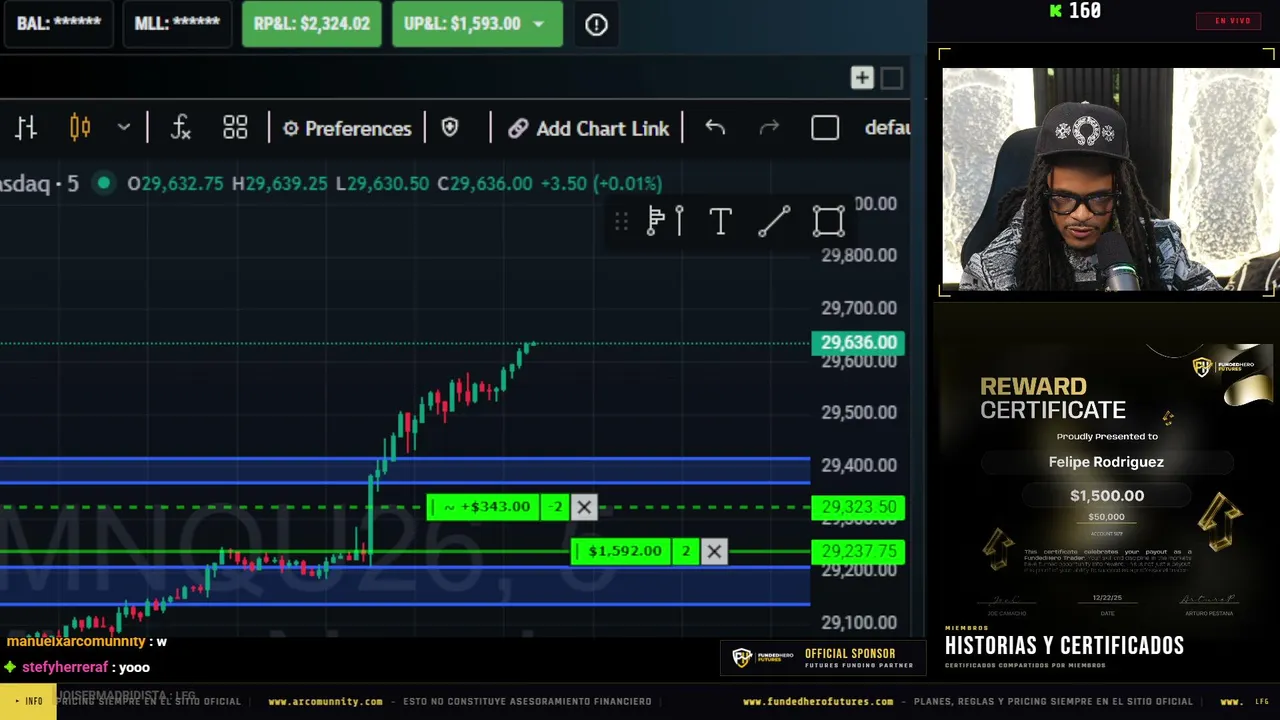Click the square fullscreen icon in toolbar
Screen dimensions: 1280x720
[825, 128]
